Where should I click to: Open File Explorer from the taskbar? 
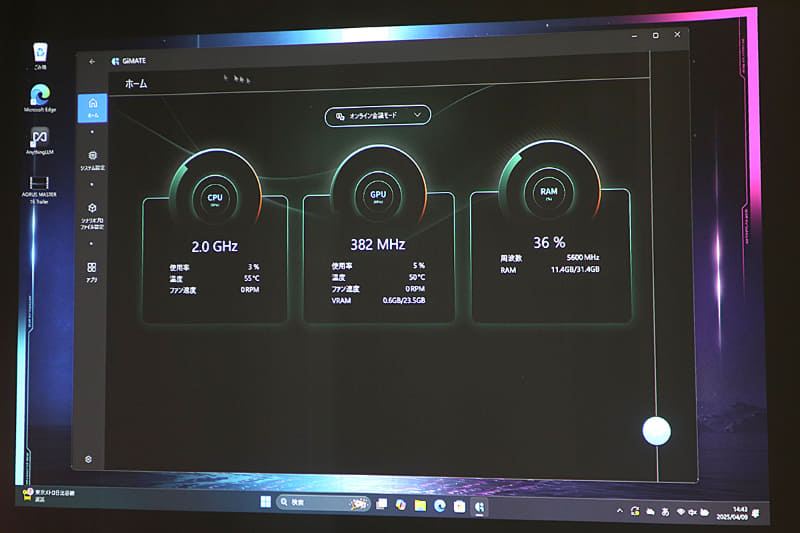[420, 505]
